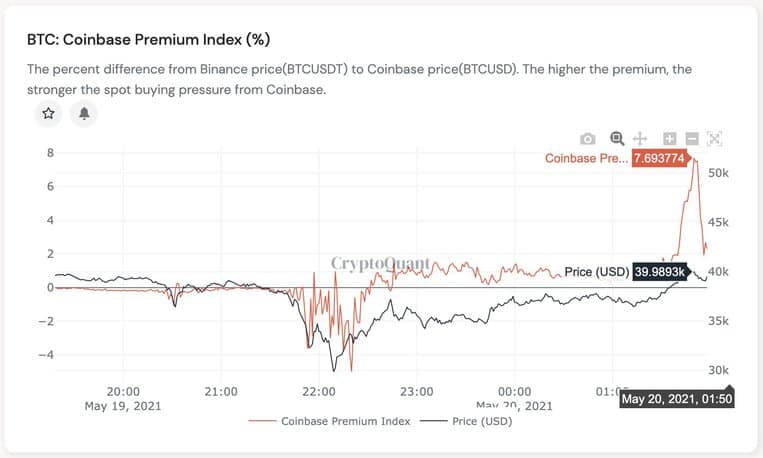Toggle Price (USD) legend entry
Screen dimensions: 763x458
pos(482,421)
